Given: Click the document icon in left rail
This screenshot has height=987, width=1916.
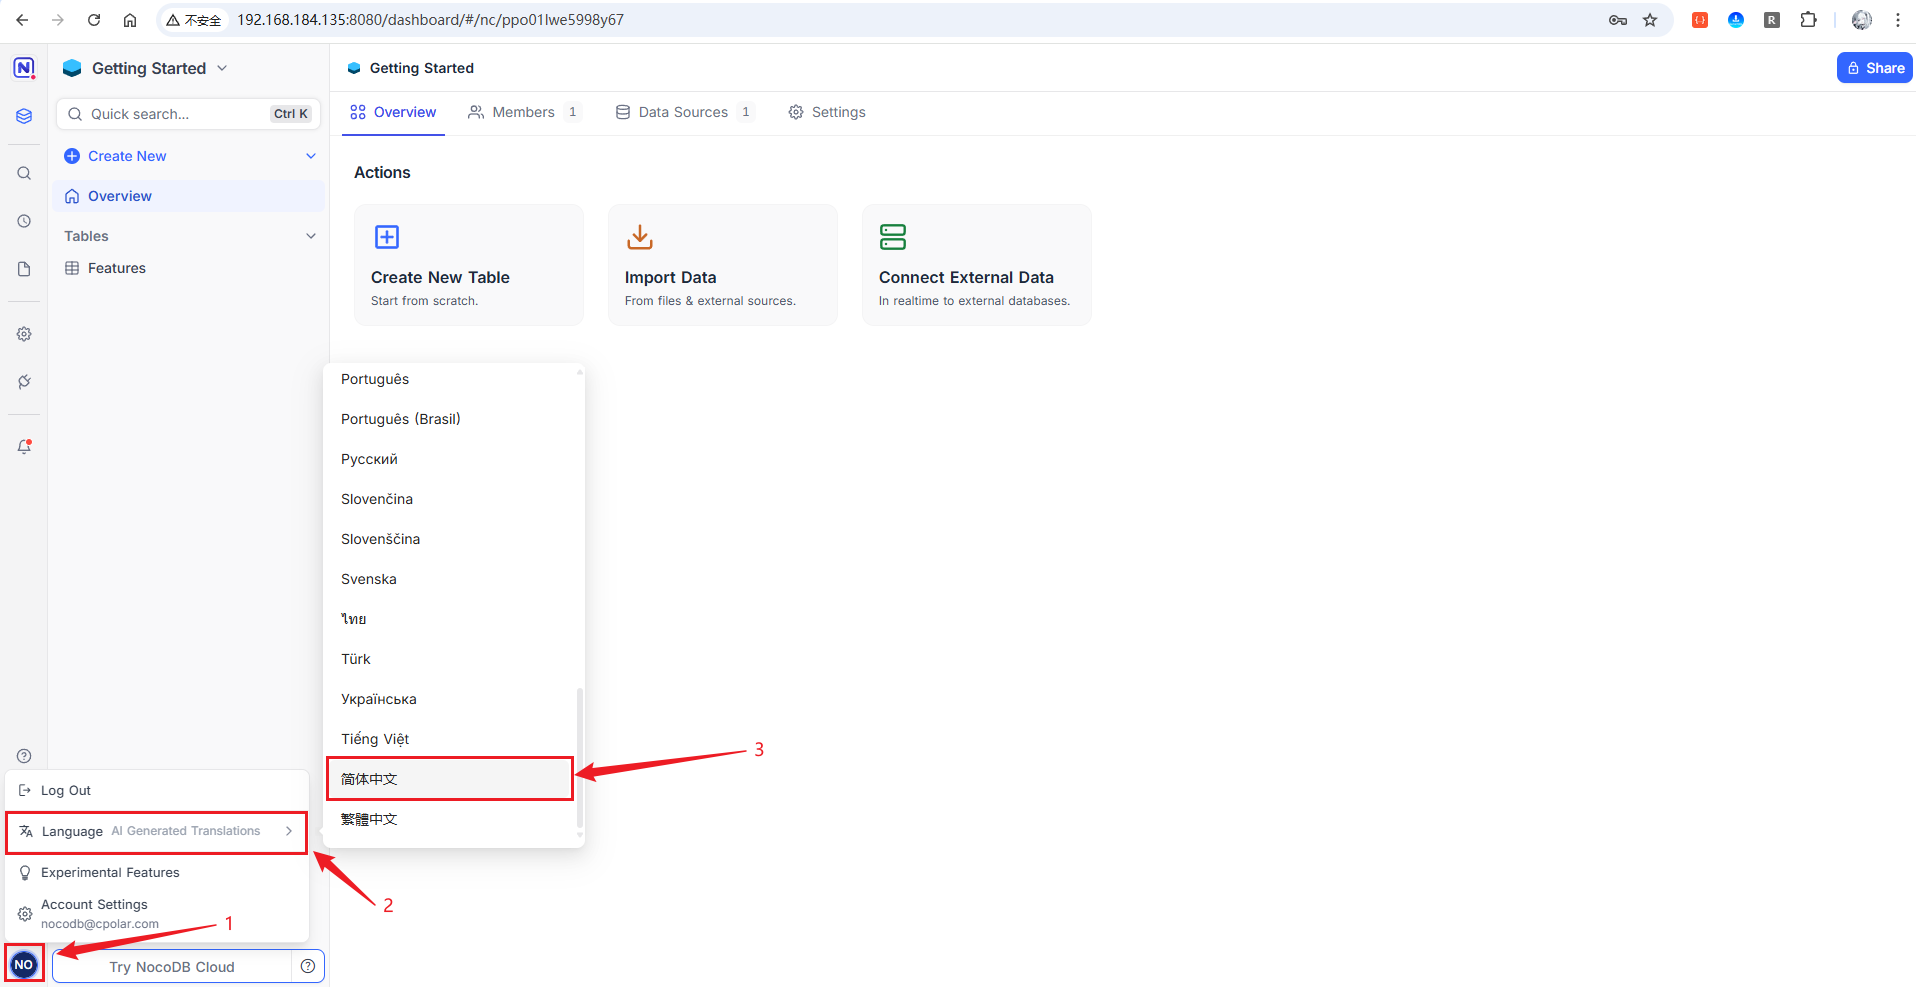Looking at the screenshot, I should point(24,269).
